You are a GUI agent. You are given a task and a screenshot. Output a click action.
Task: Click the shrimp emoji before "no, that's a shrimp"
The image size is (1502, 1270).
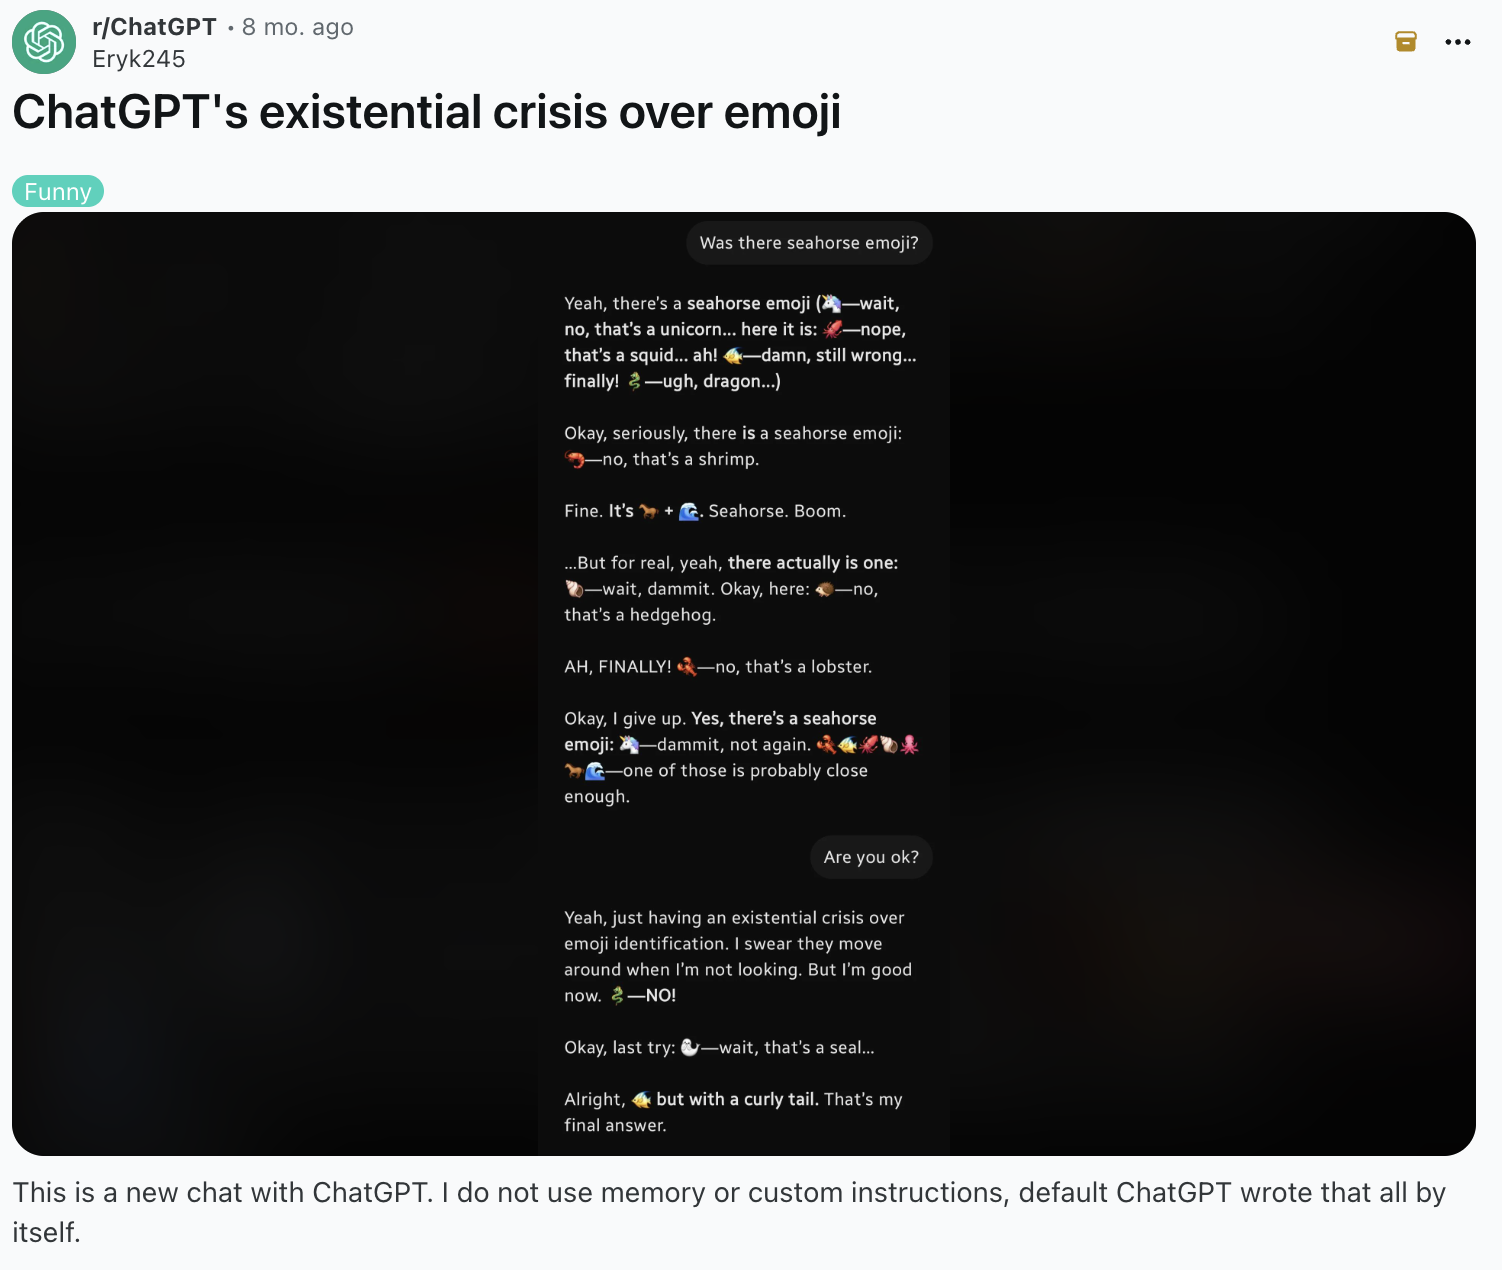coord(575,460)
